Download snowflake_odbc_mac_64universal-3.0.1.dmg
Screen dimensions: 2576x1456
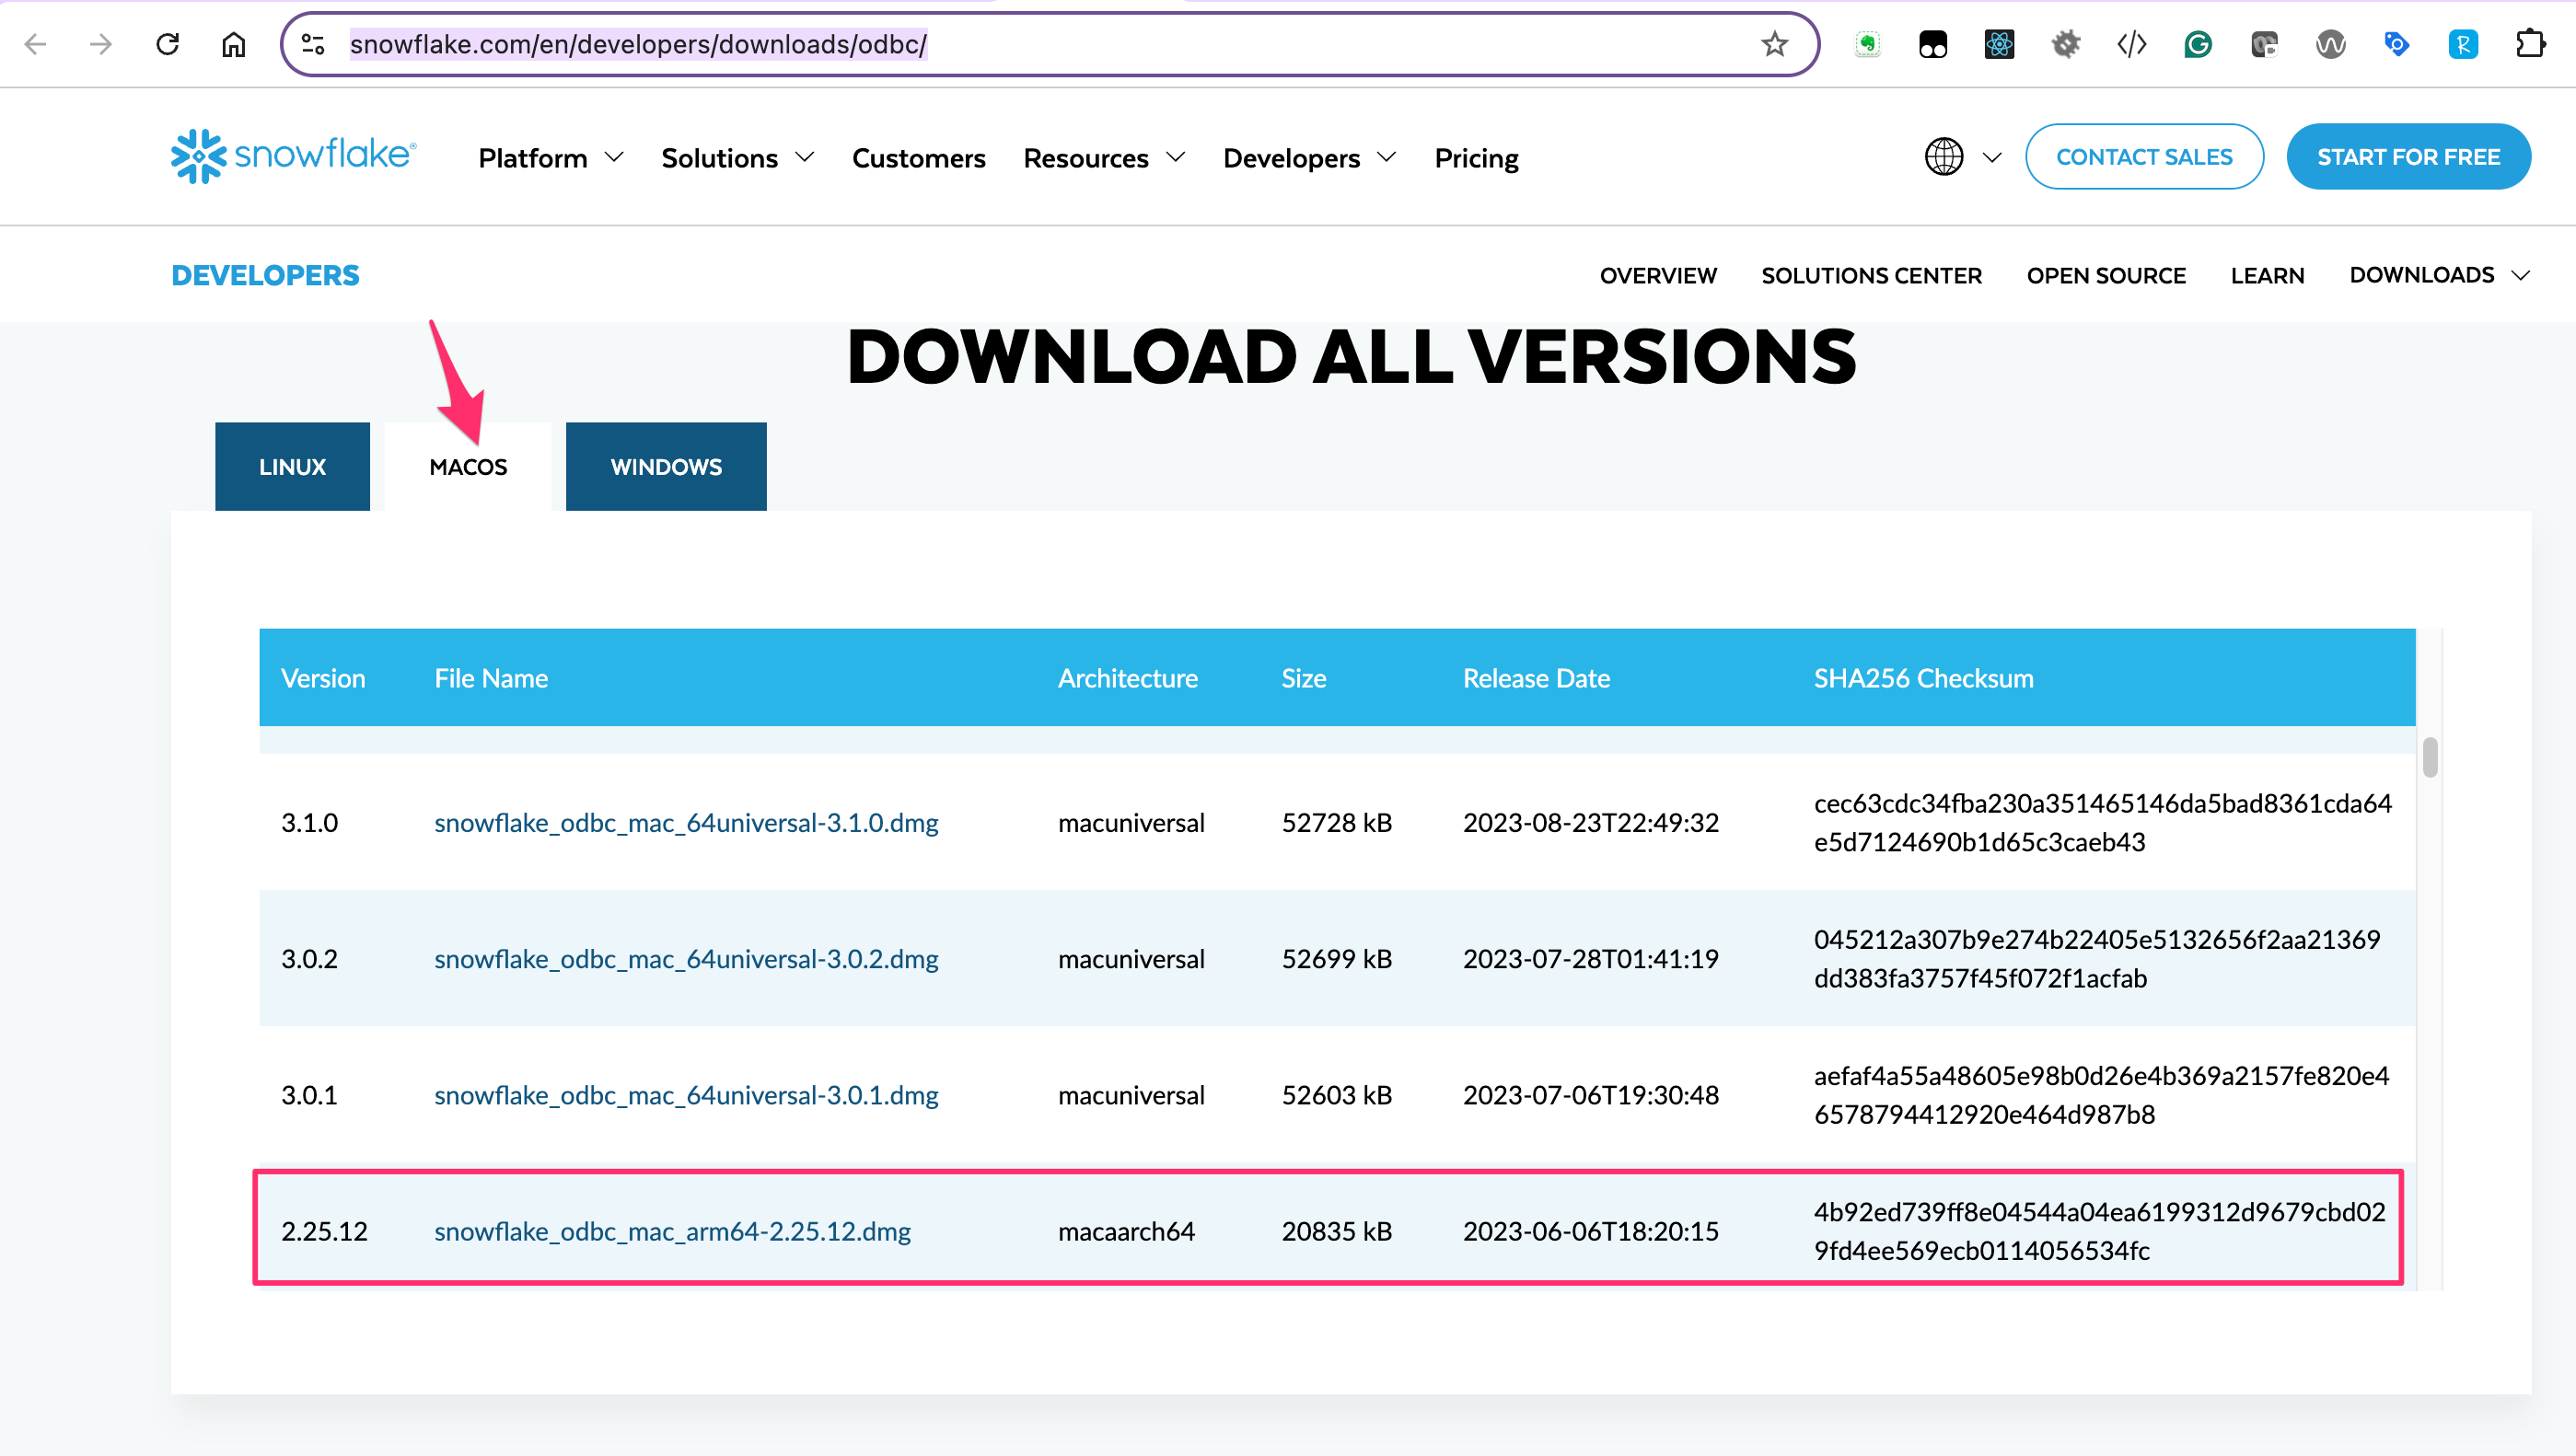(686, 1094)
